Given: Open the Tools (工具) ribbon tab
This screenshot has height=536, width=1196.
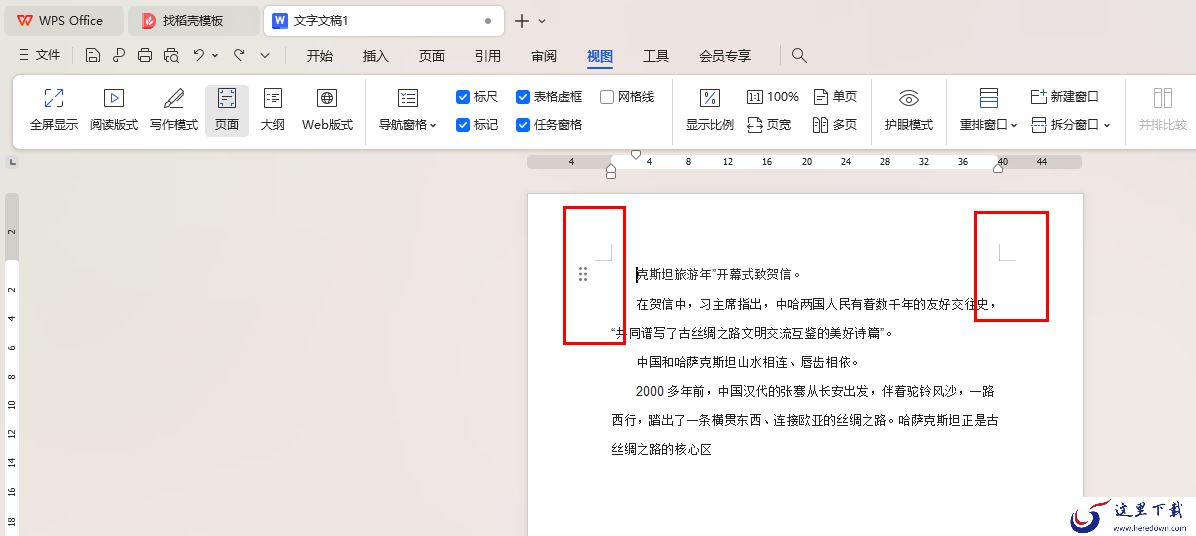Looking at the screenshot, I should [x=656, y=56].
